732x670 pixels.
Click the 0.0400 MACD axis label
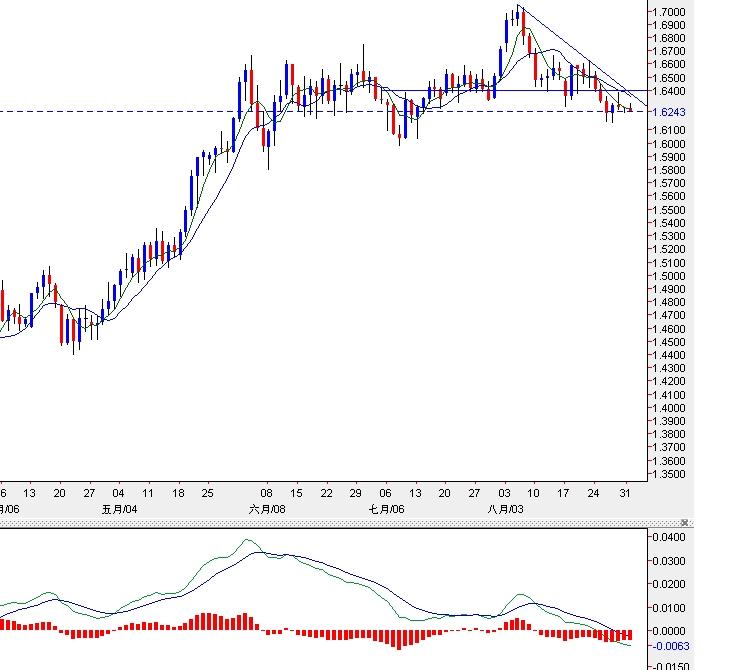[x=669, y=537]
